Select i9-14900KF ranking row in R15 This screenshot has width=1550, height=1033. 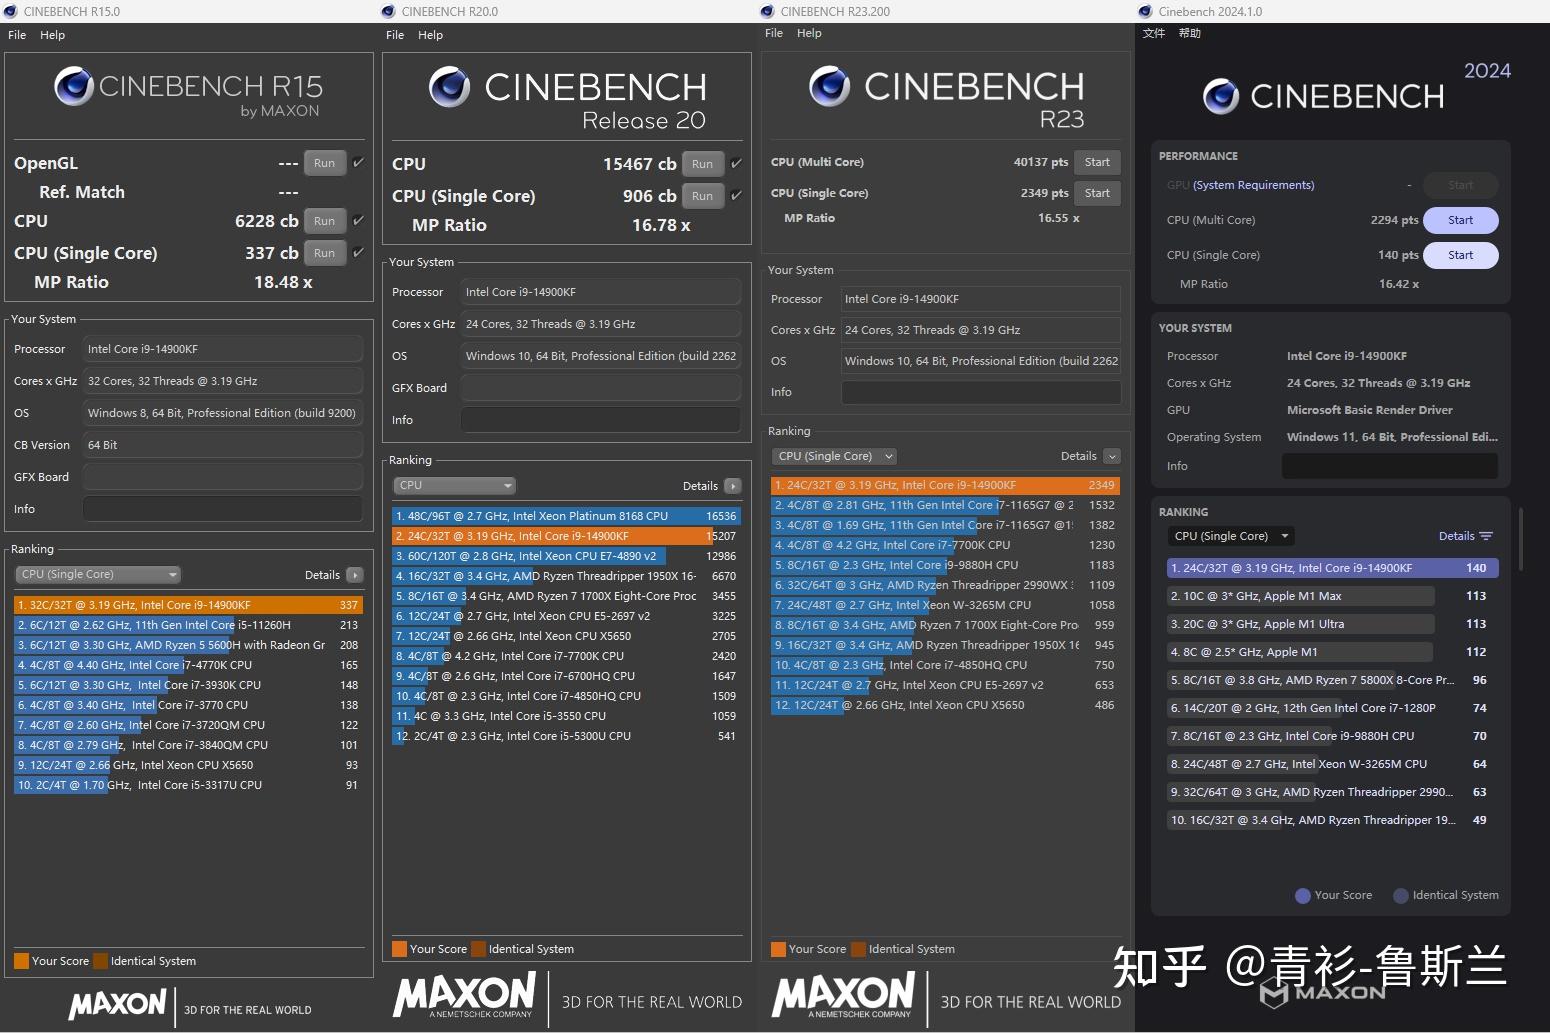click(188, 605)
